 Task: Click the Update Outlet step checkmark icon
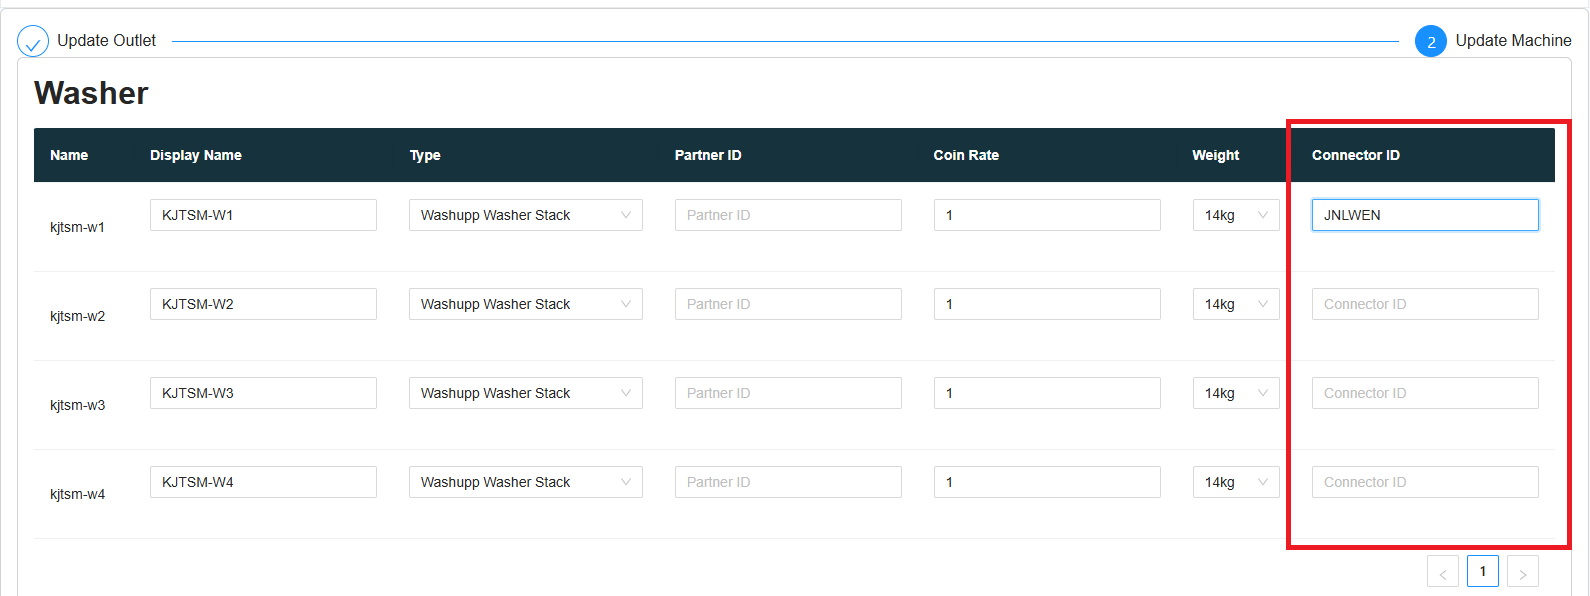pyautogui.click(x=33, y=41)
